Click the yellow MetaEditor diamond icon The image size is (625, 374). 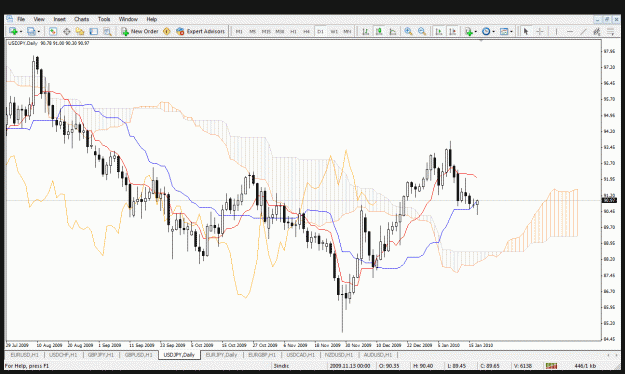(x=167, y=31)
